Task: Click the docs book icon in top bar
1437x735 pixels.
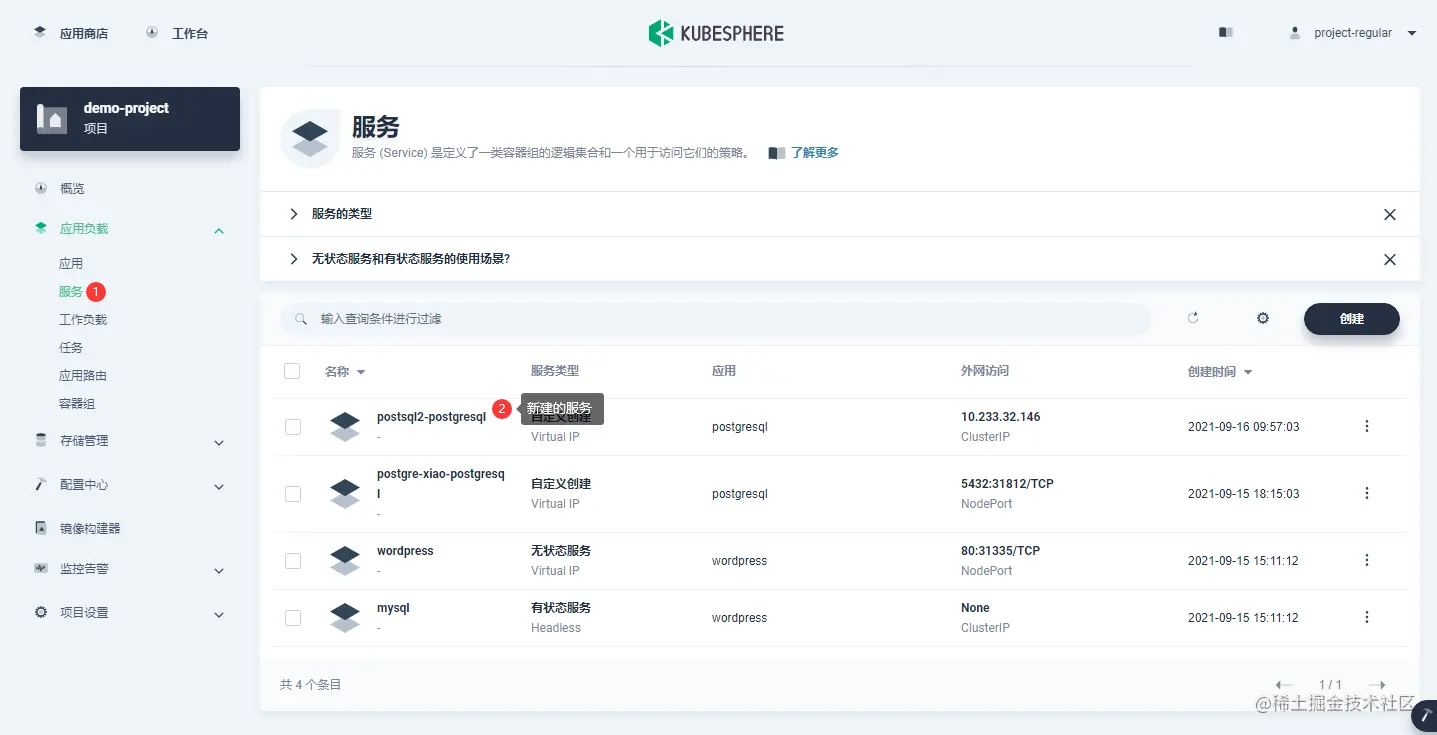Action: tap(1226, 33)
